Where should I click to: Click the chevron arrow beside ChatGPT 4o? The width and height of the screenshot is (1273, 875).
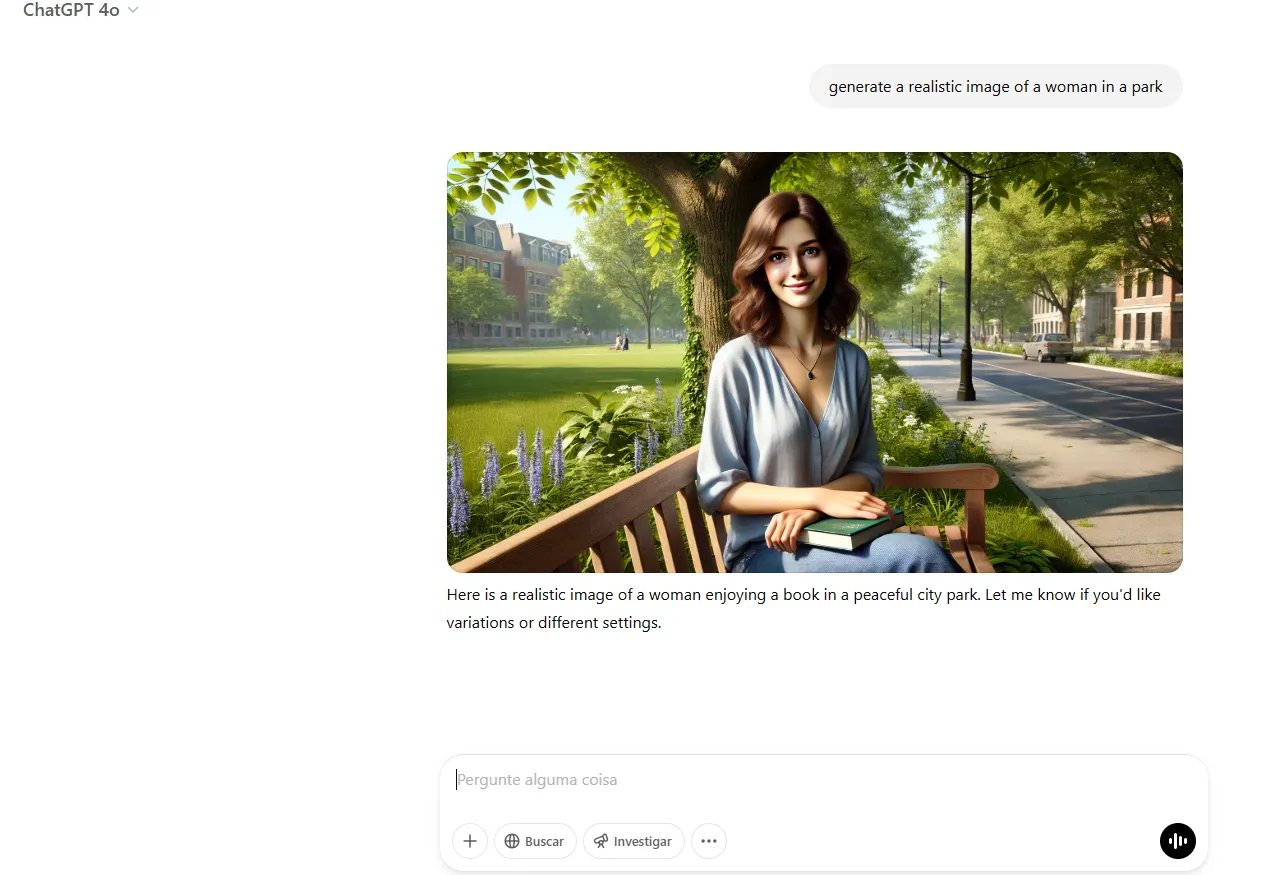134,11
